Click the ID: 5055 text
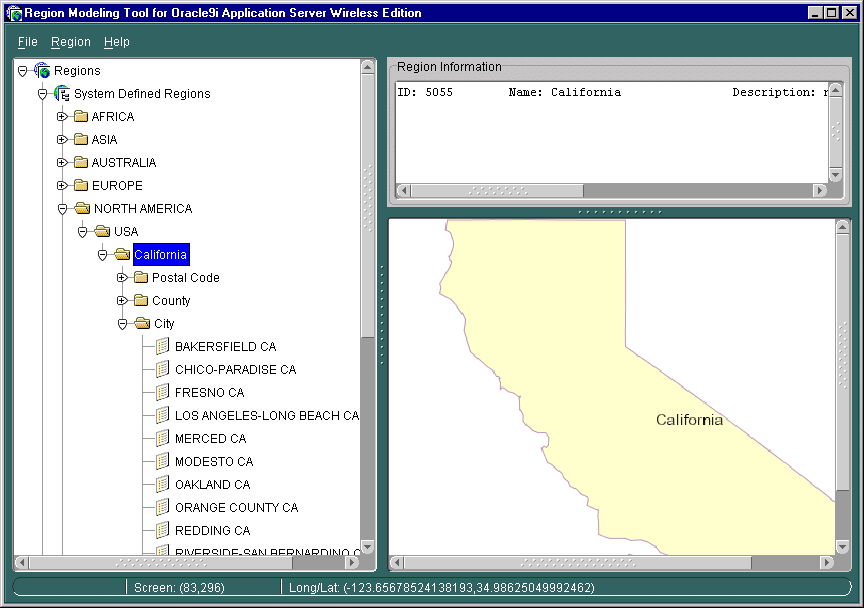The image size is (864, 608). pos(425,92)
